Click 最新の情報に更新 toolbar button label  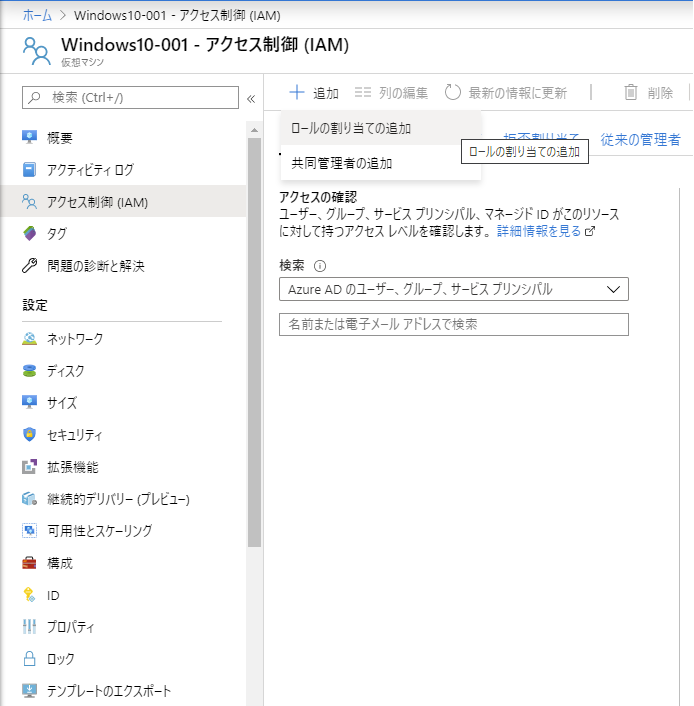click(517, 93)
